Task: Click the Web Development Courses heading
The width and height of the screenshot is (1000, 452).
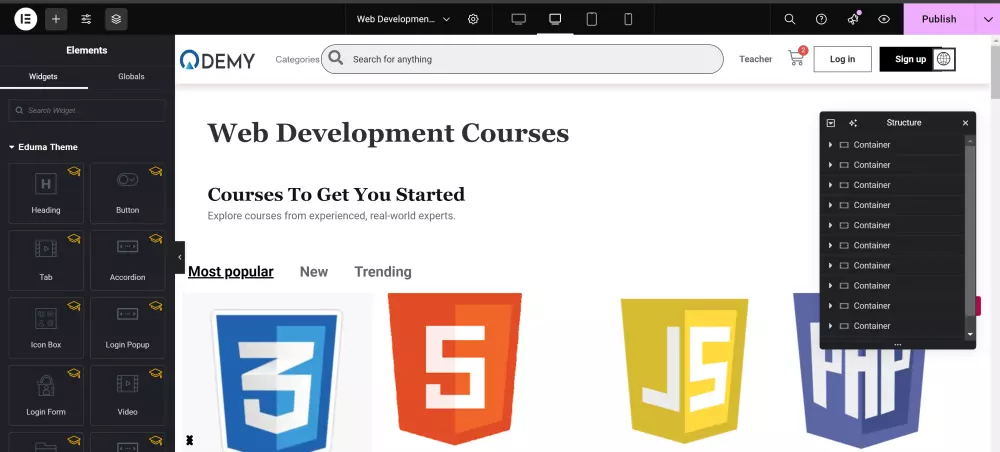Action: [388, 133]
